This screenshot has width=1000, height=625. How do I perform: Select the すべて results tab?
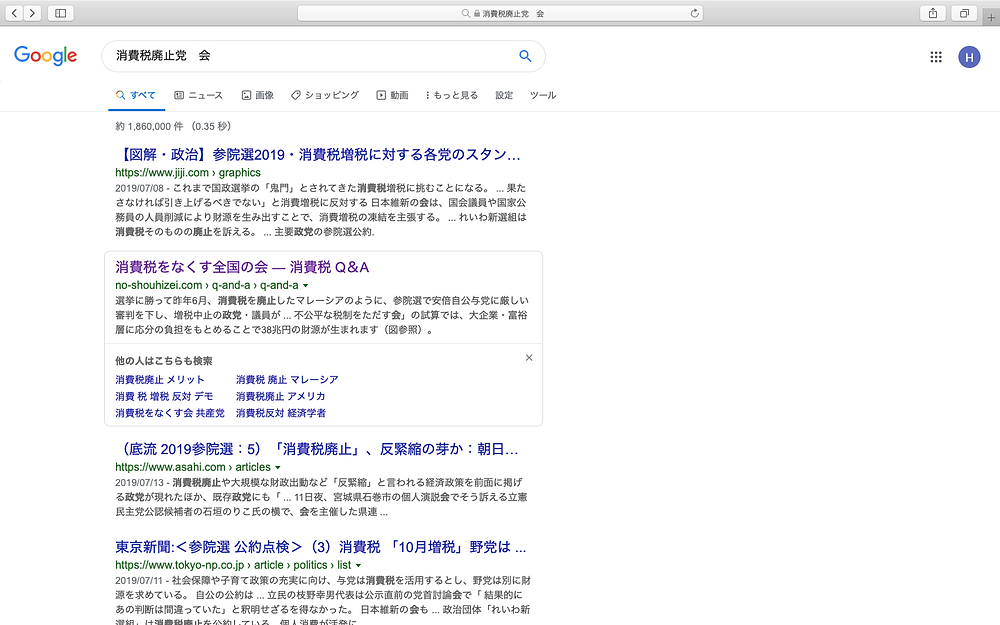coord(136,95)
